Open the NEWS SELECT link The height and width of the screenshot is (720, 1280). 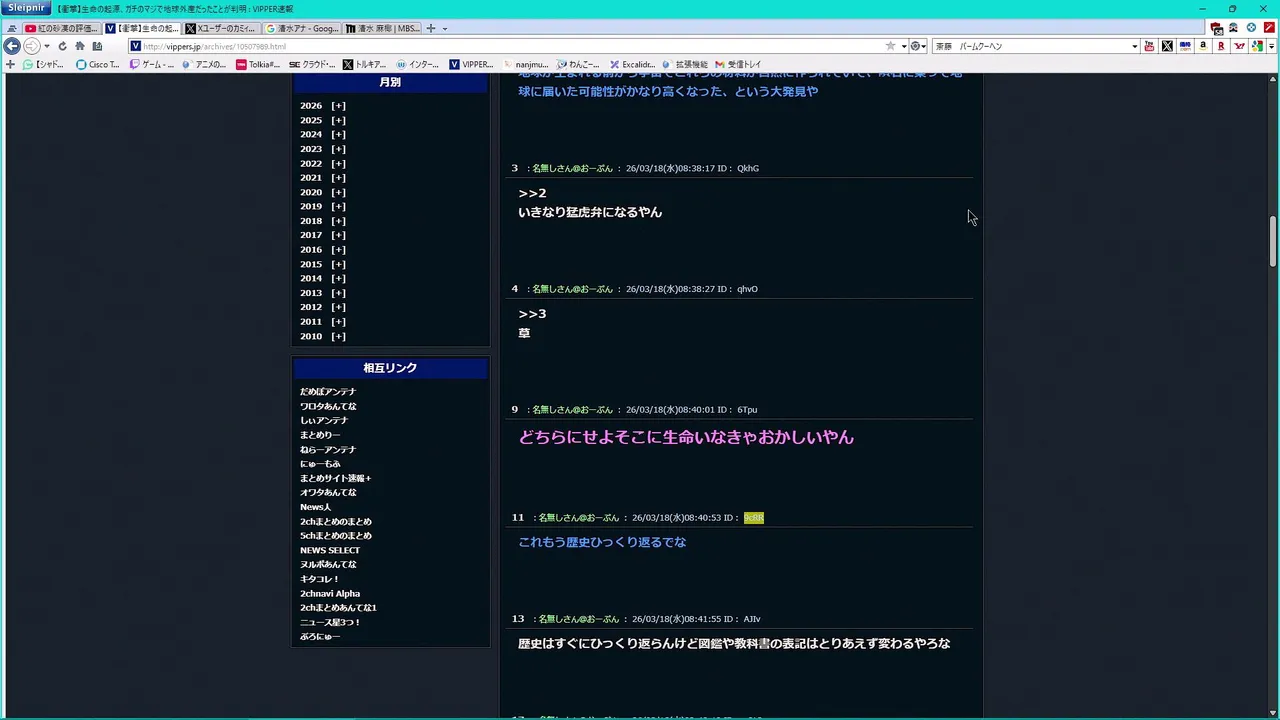coord(330,551)
